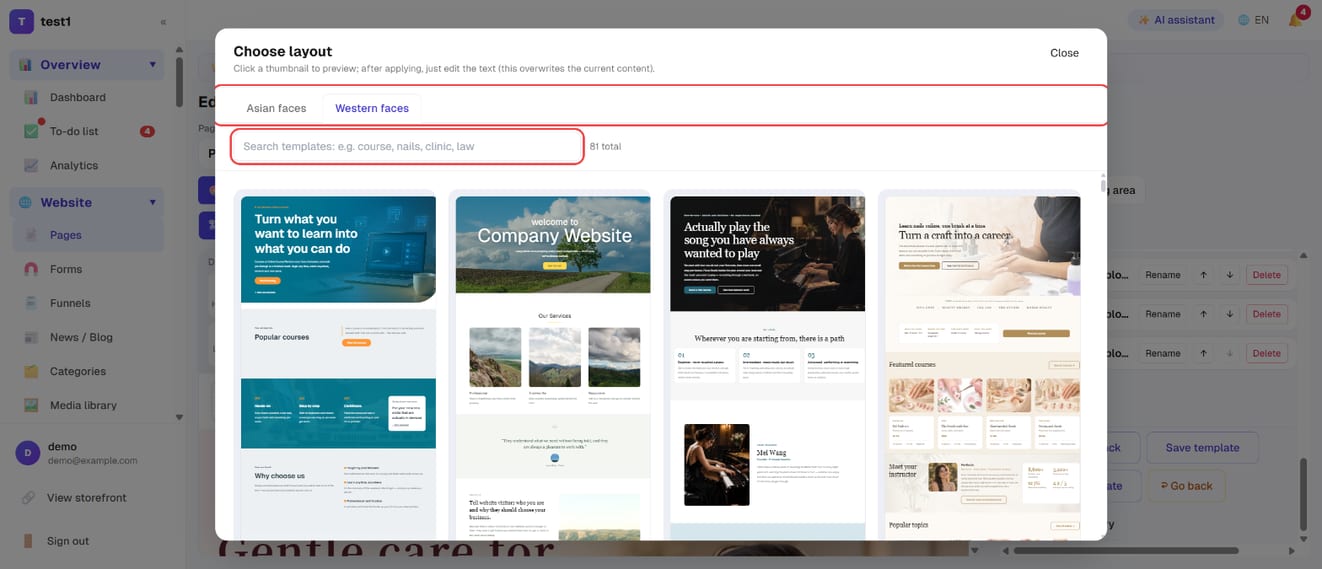The image size is (1322, 569).
Task: Click the Sign out door icon
Action: (29, 541)
